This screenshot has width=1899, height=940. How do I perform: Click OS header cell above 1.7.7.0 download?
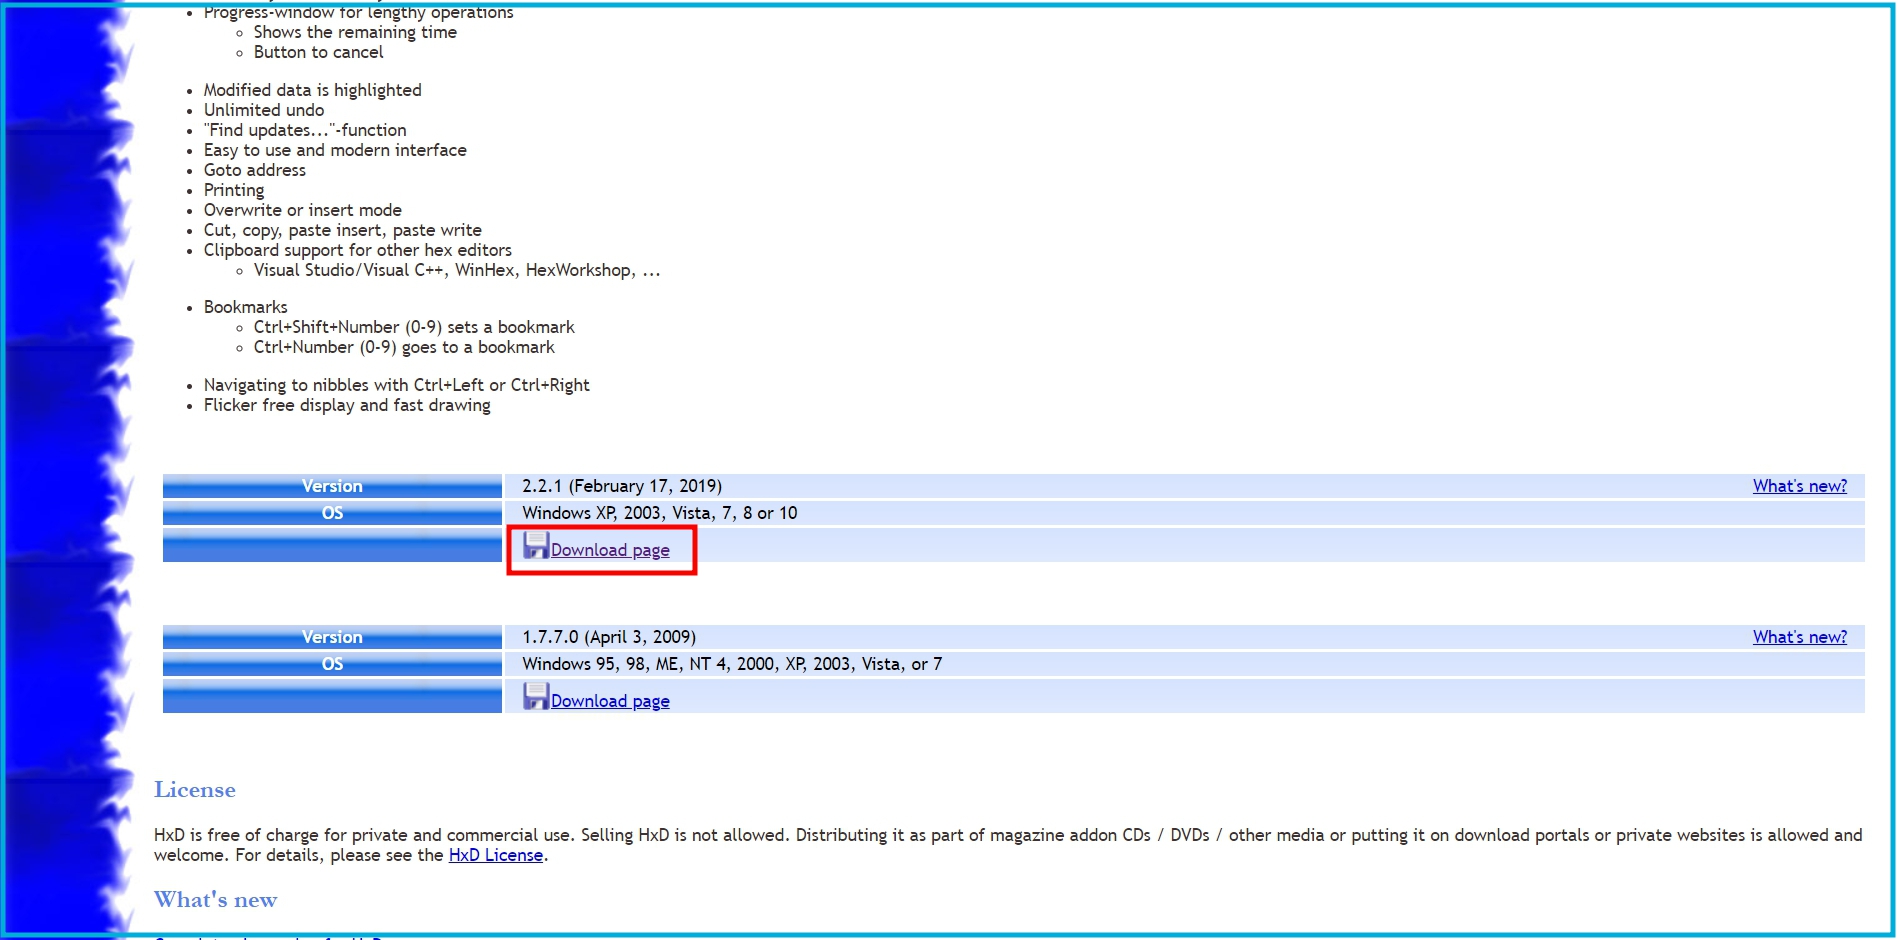332,664
